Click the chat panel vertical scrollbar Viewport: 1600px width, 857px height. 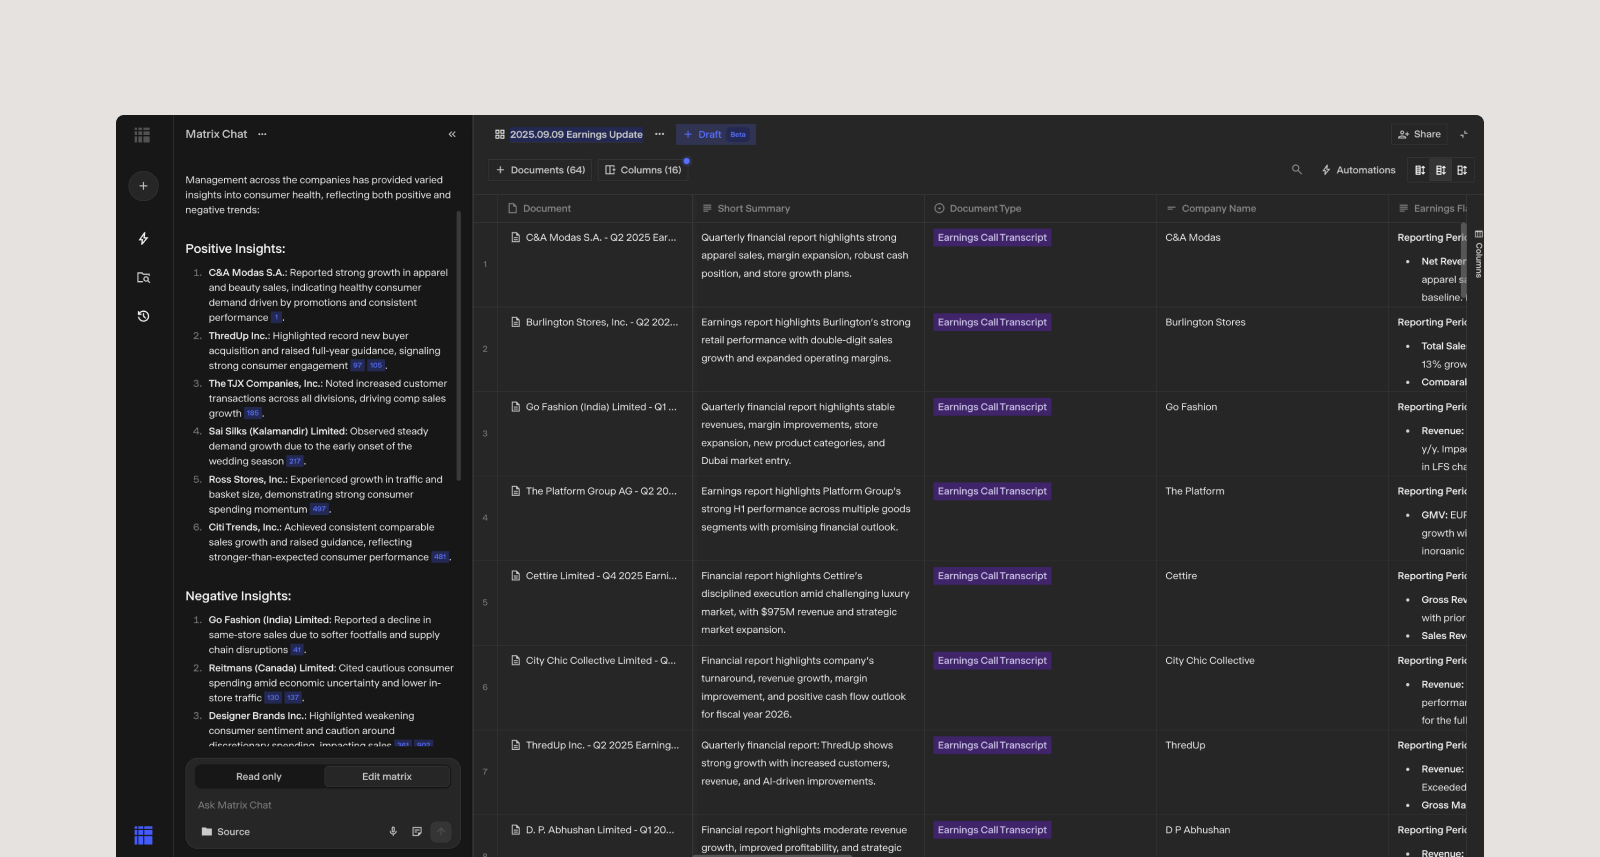click(x=459, y=345)
